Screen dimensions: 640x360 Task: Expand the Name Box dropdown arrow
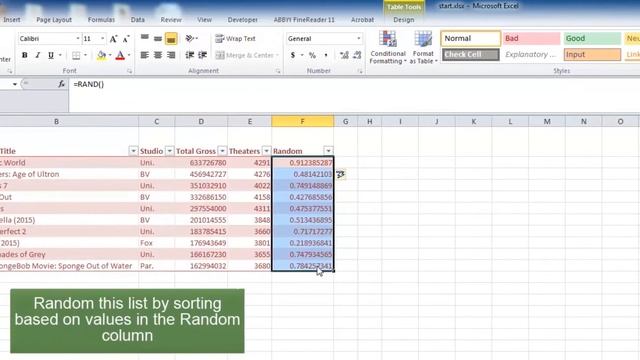pyautogui.click(x=15, y=84)
